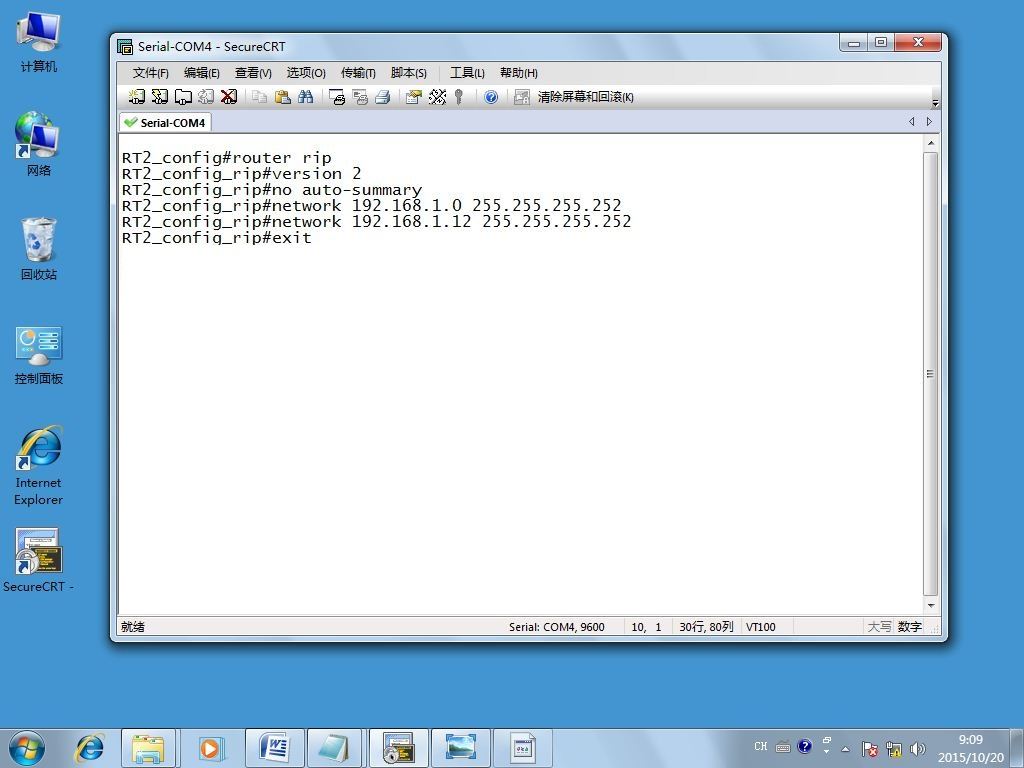The image size is (1024, 768).
Task: Click the 'no auto-summary' line
Action: [x=272, y=190]
